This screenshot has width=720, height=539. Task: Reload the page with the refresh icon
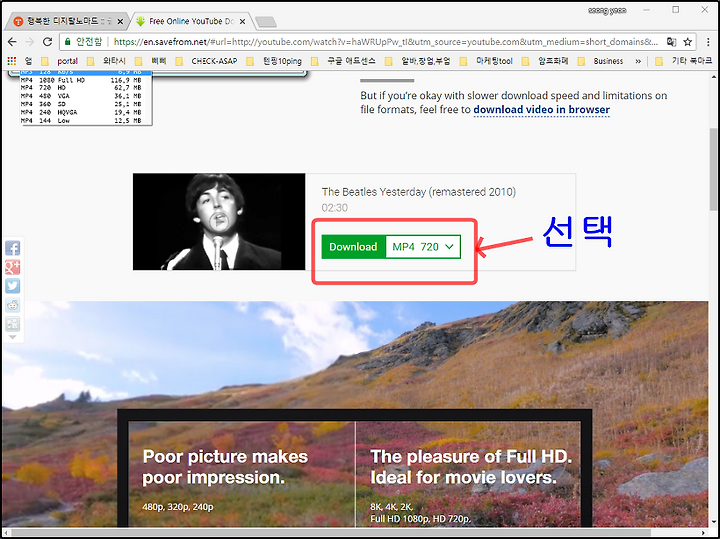pos(47,42)
